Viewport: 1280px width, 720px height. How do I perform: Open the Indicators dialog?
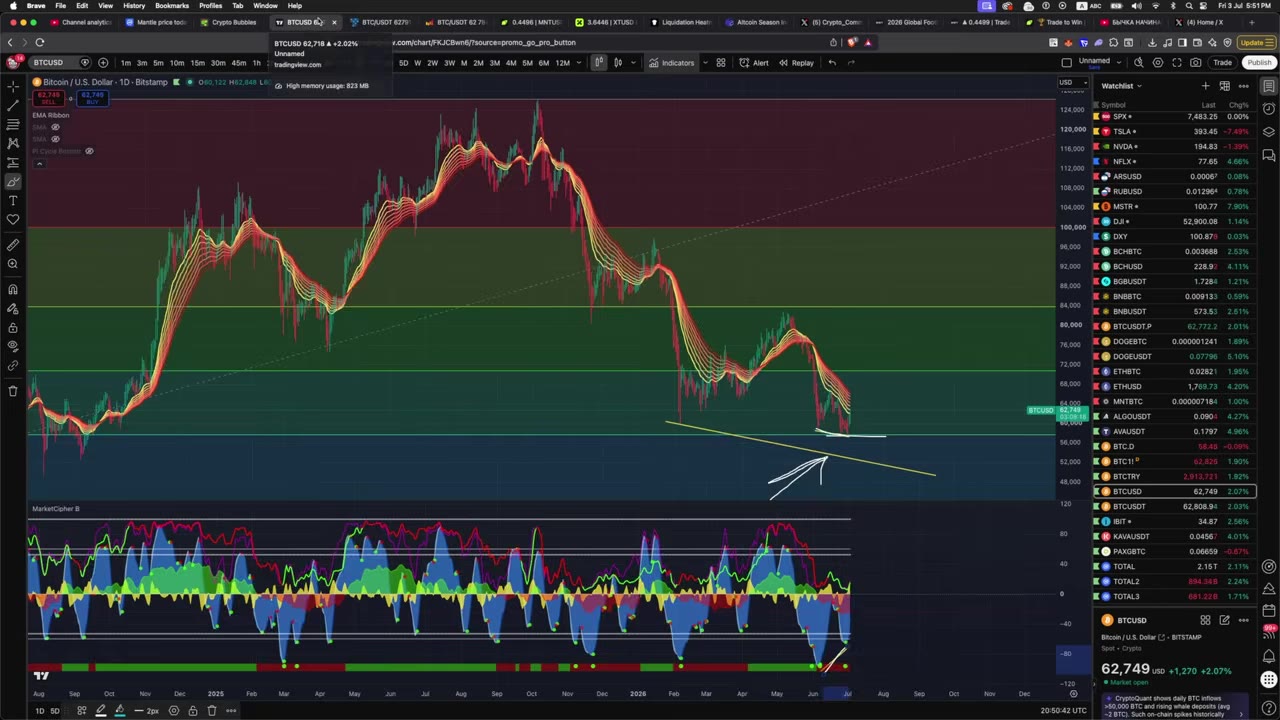point(671,63)
